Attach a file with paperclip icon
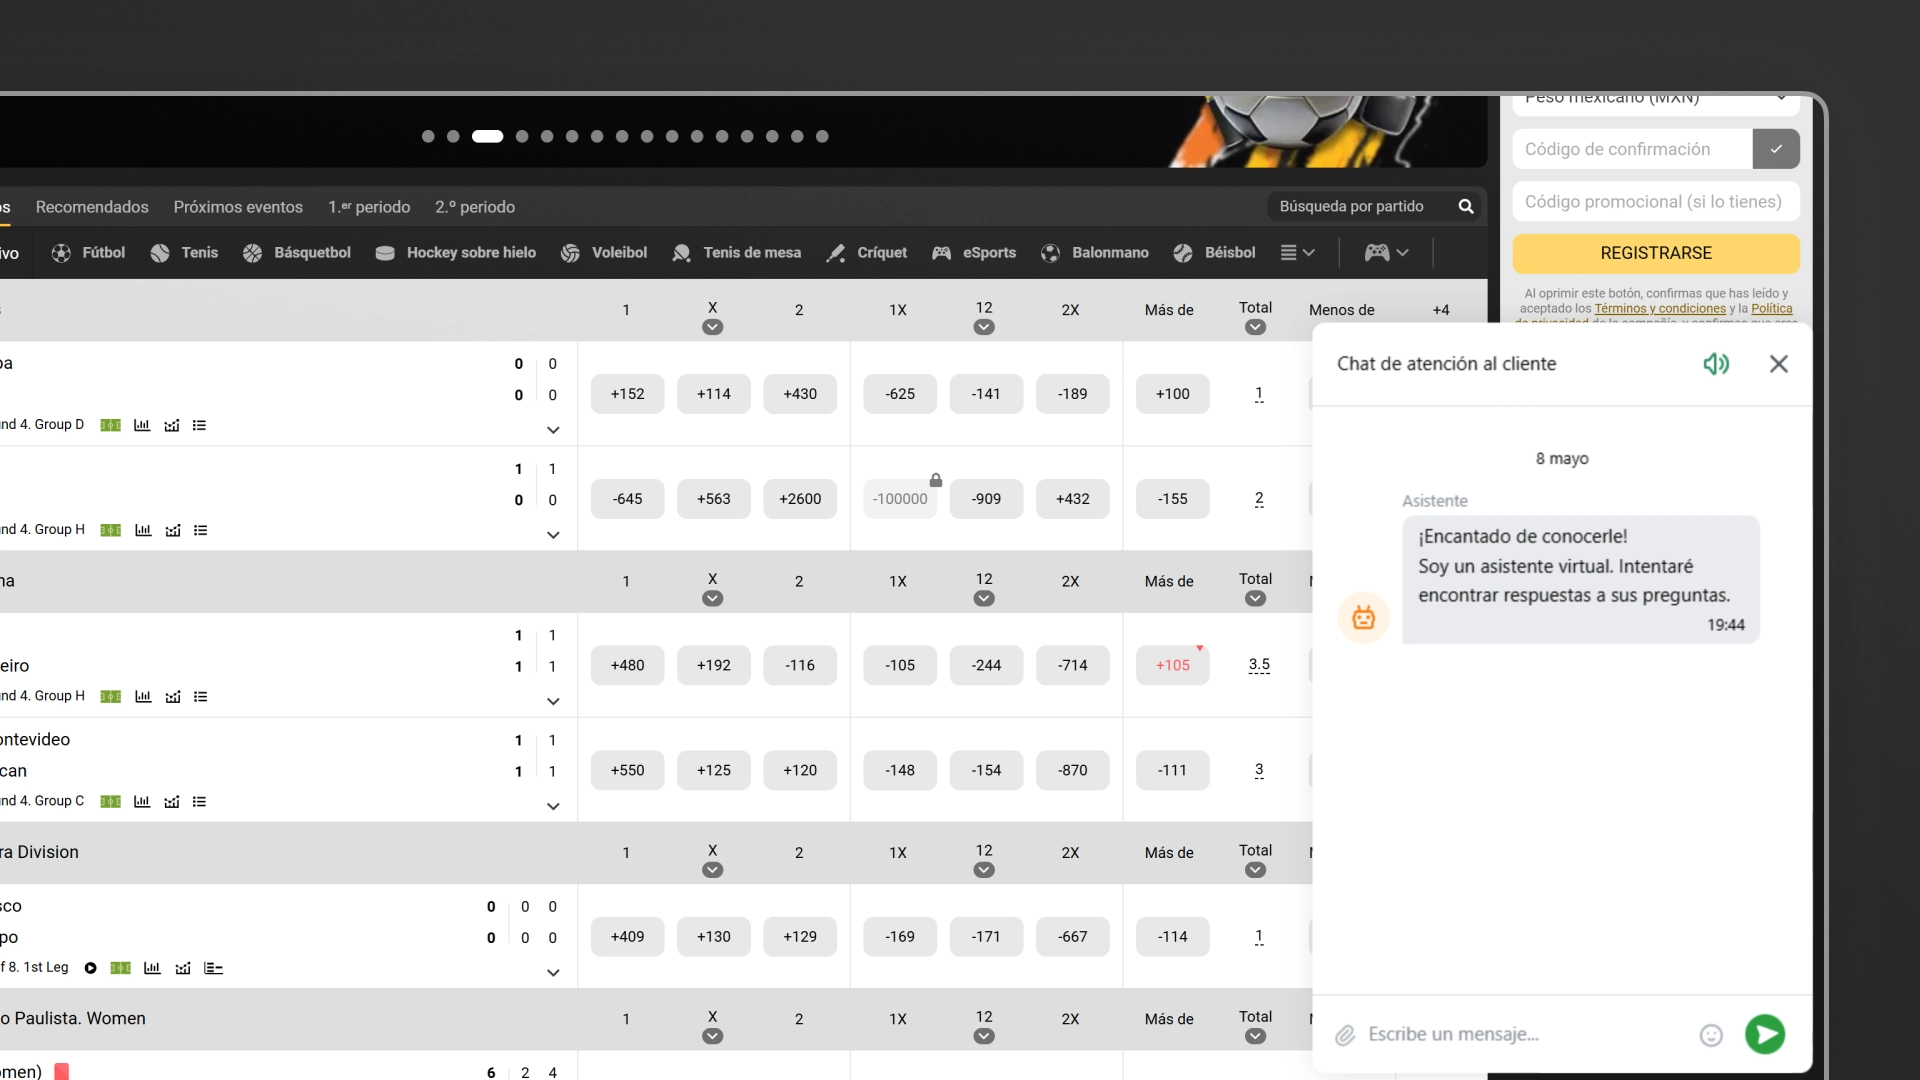 (1345, 1035)
